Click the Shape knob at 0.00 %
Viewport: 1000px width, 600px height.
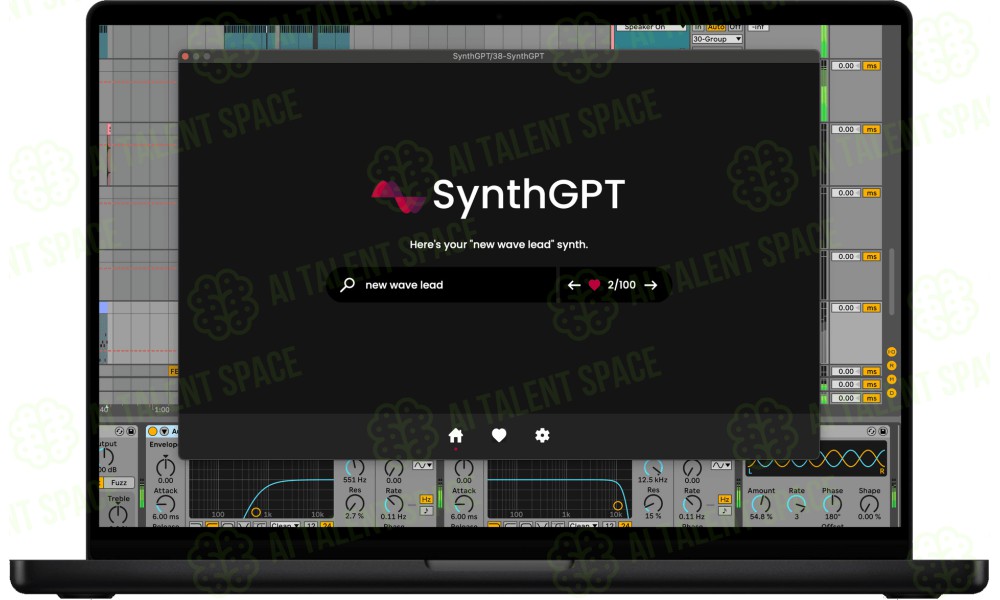coord(869,504)
